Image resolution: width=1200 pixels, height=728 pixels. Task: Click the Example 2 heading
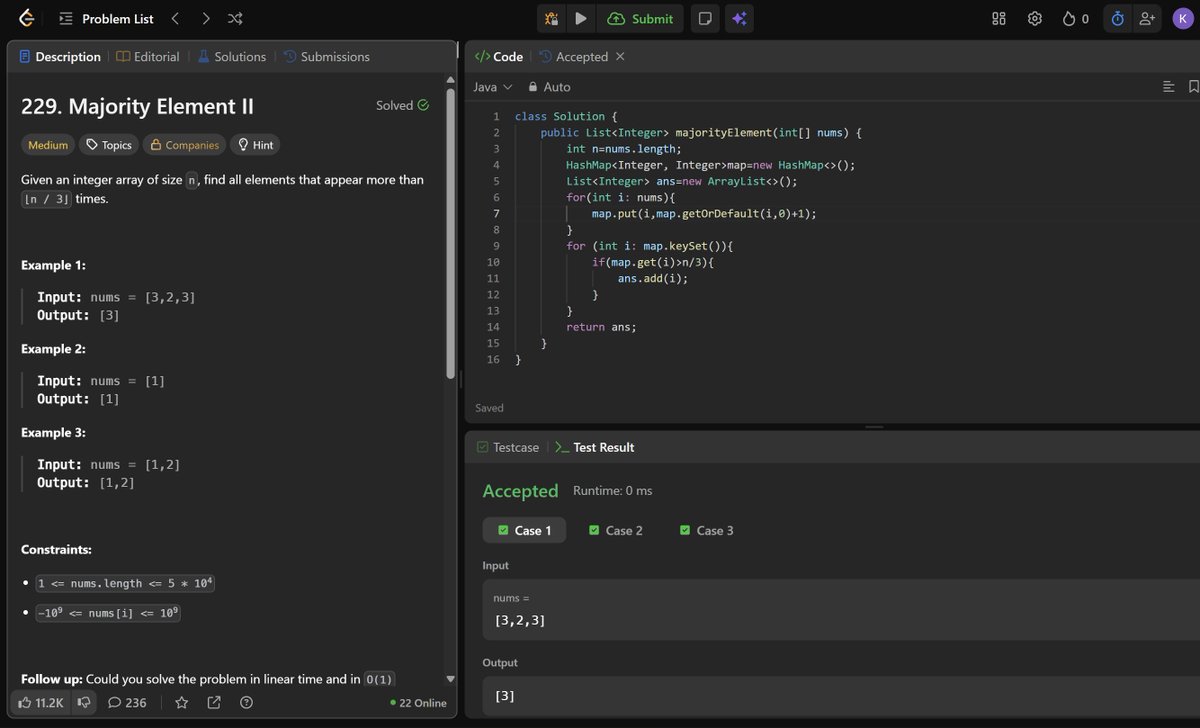coord(53,349)
